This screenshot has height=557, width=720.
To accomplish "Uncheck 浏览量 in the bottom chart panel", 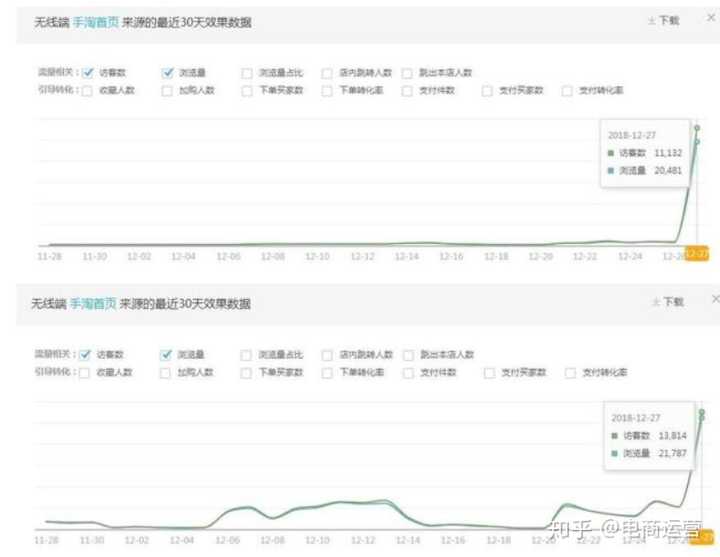I will coord(166,354).
